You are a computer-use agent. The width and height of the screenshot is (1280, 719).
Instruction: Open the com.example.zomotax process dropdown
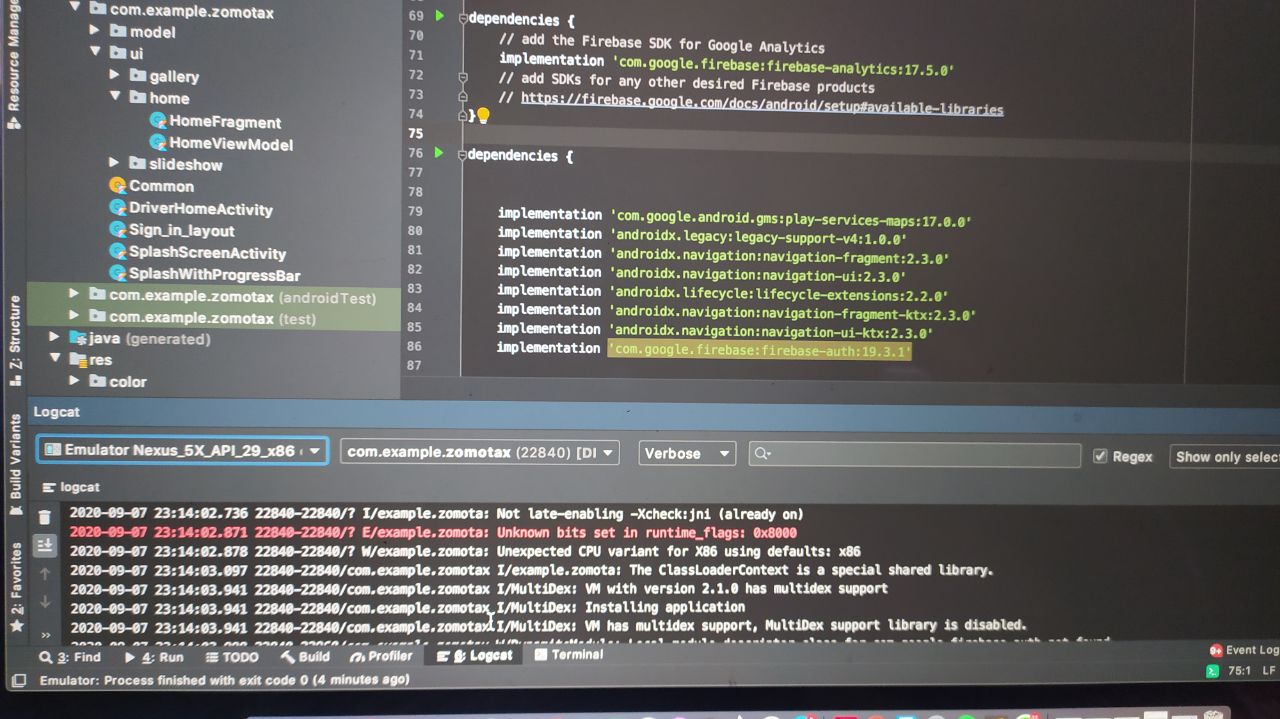tap(480, 452)
